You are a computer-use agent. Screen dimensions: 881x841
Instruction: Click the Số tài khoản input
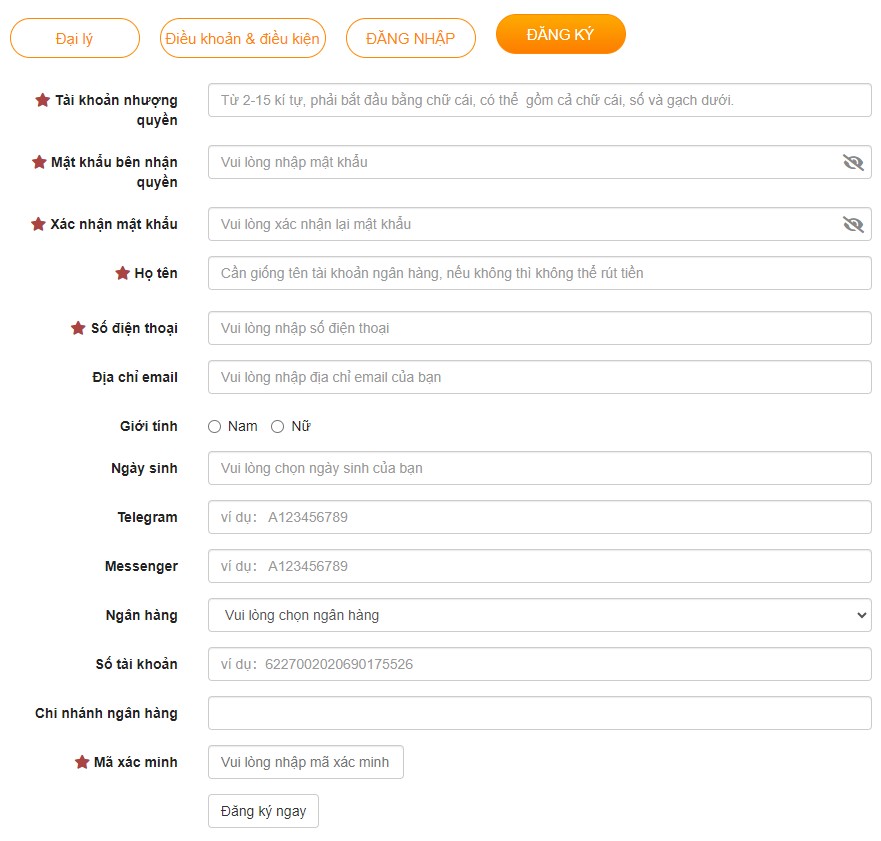tap(539, 664)
